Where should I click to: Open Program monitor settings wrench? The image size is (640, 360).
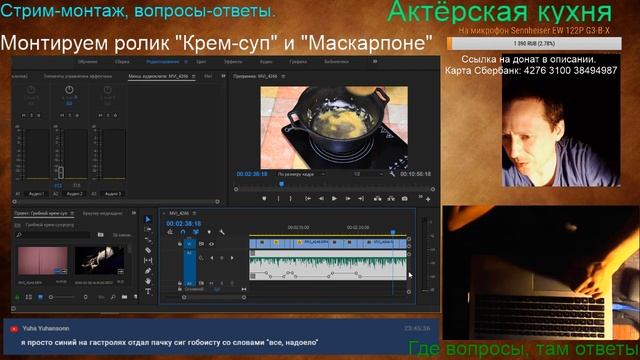pos(392,174)
